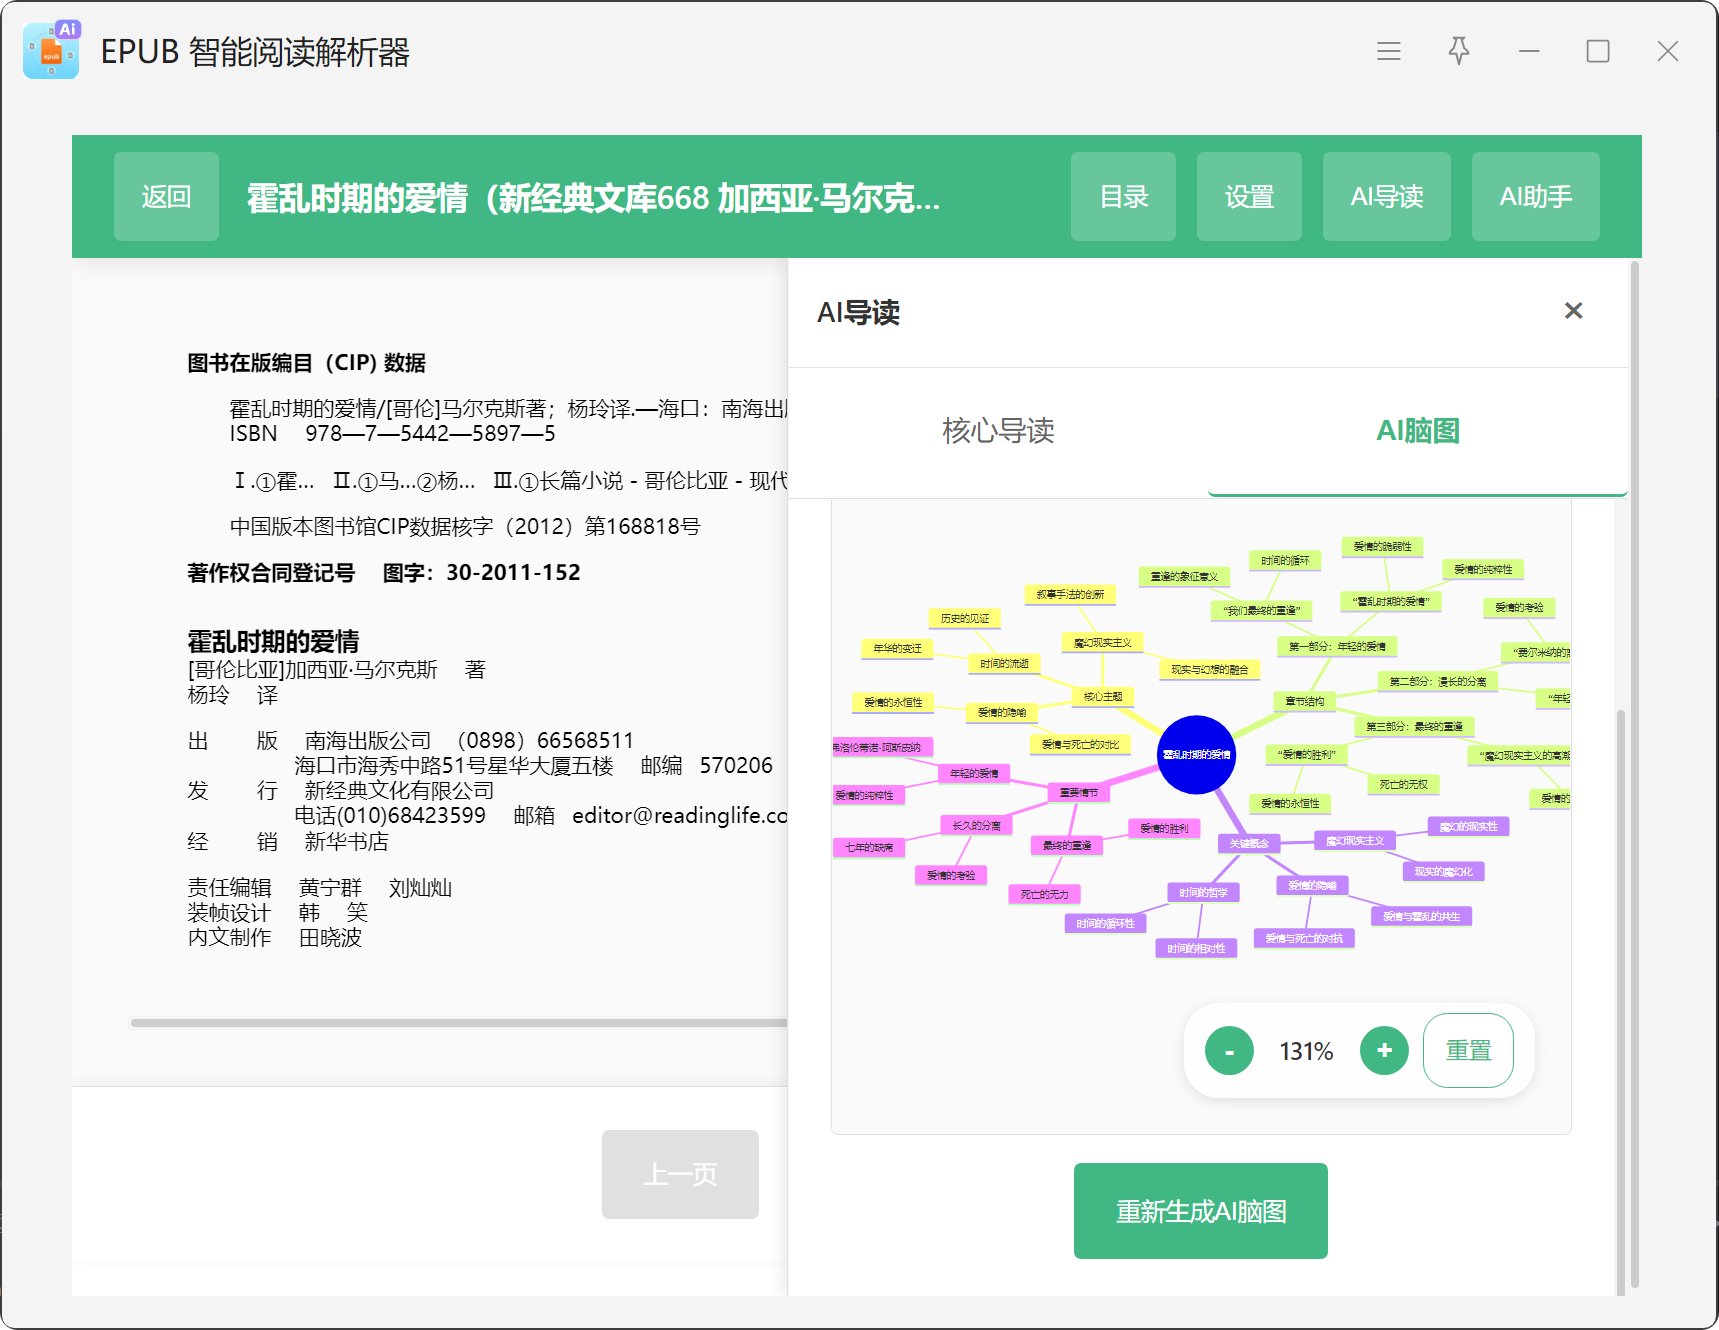Maximize the application window
The width and height of the screenshot is (1719, 1330).
[x=1597, y=51]
